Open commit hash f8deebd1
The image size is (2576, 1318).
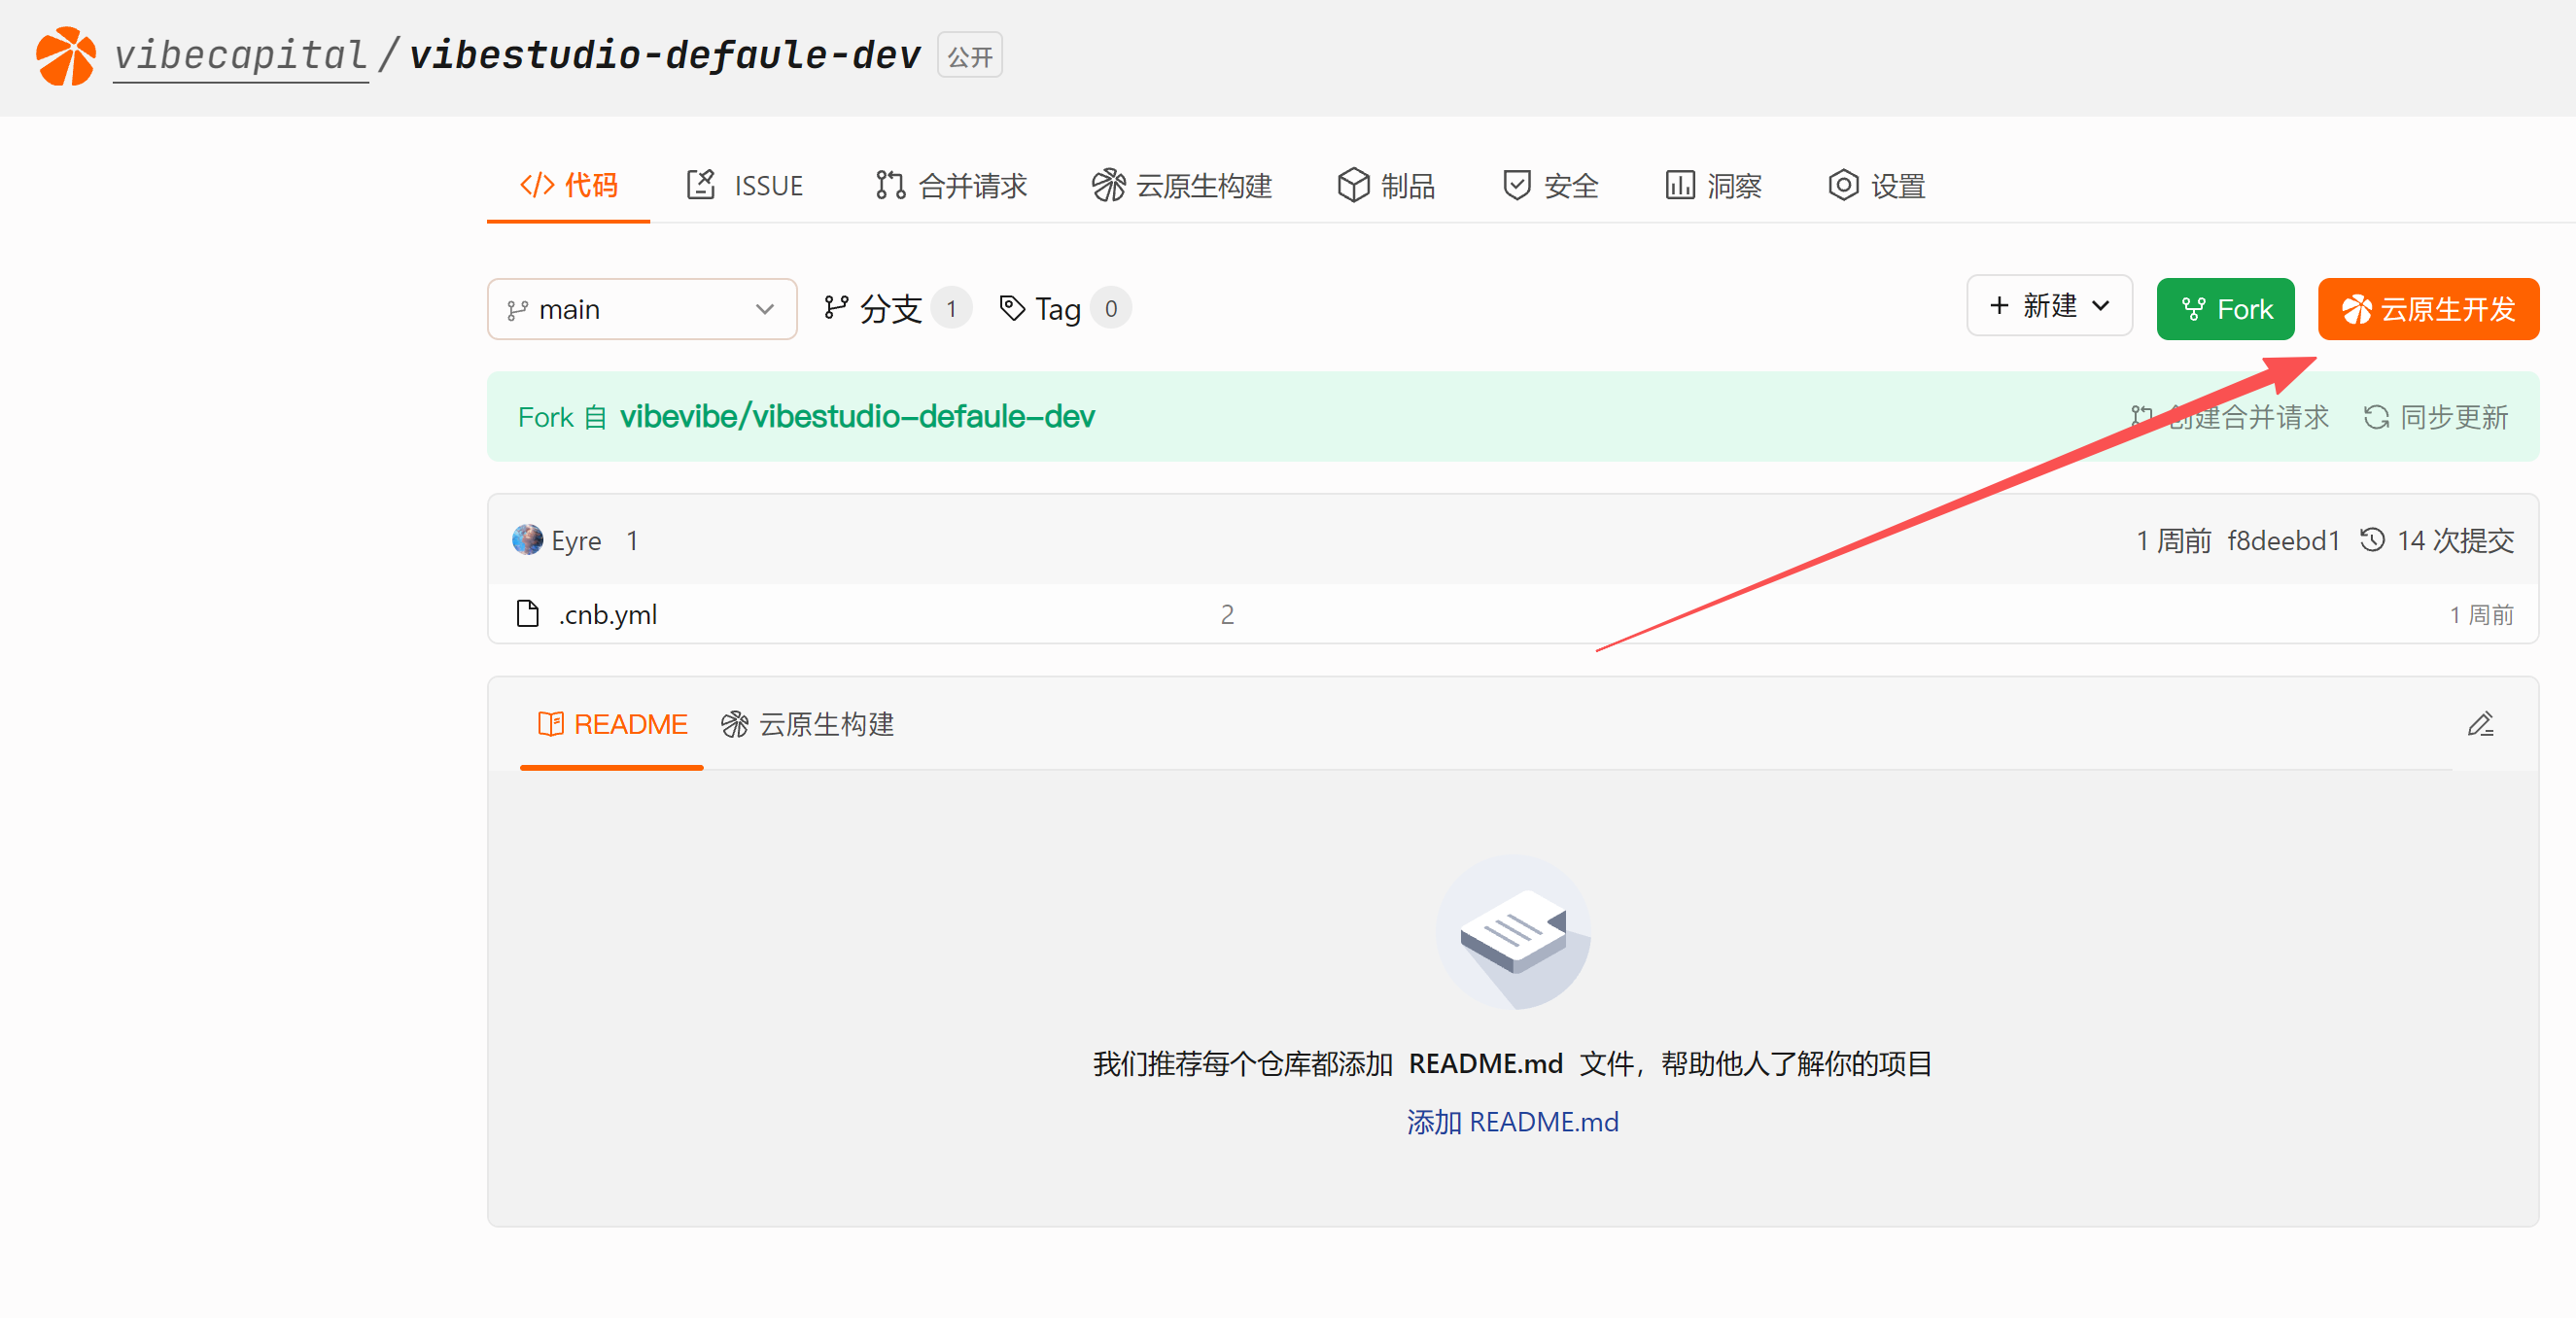click(x=2283, y=540)
